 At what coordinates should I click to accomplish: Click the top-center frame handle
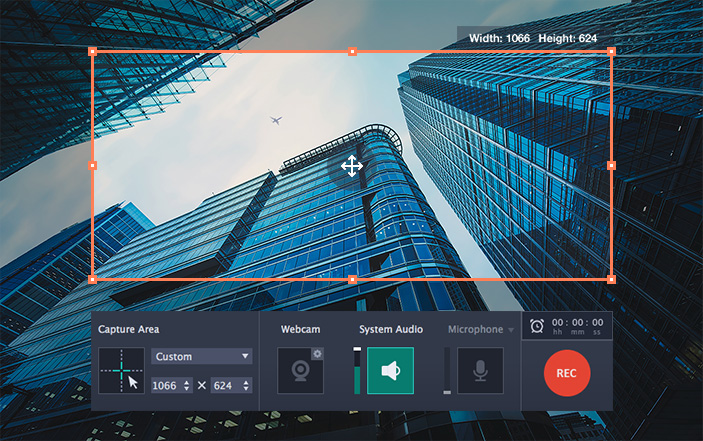352,52
